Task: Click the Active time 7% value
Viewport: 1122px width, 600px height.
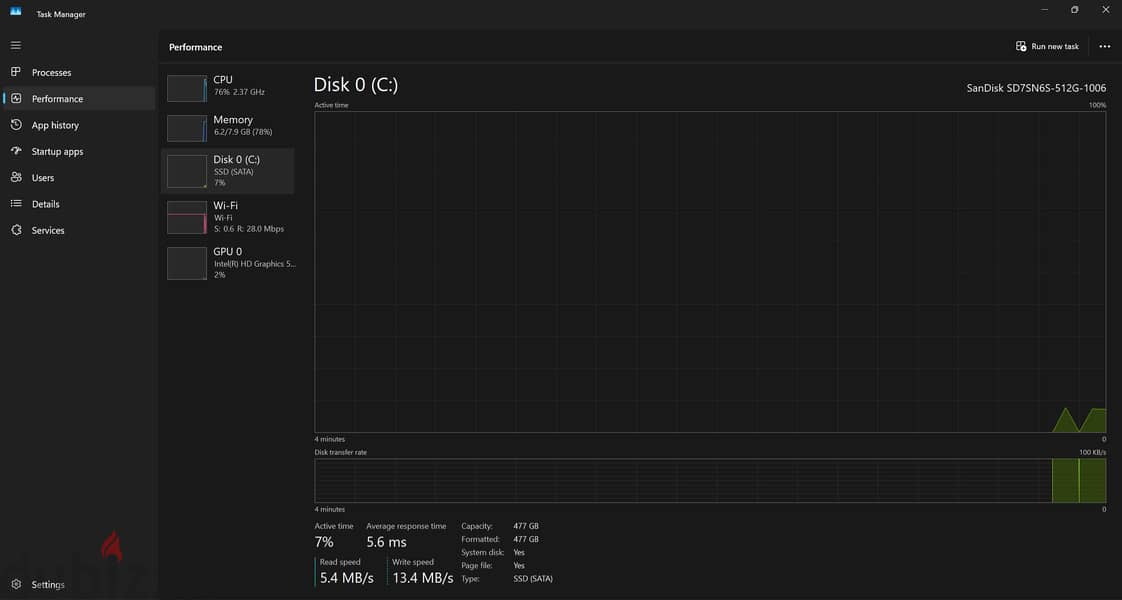Action: [324, 542]
